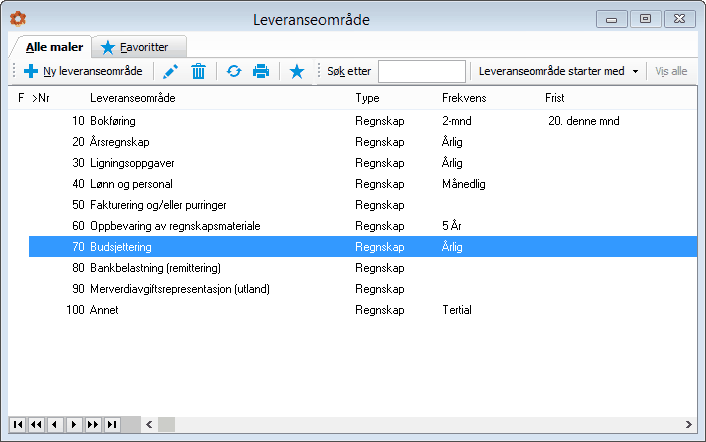Sort by the Nr column header

point(41,98)
